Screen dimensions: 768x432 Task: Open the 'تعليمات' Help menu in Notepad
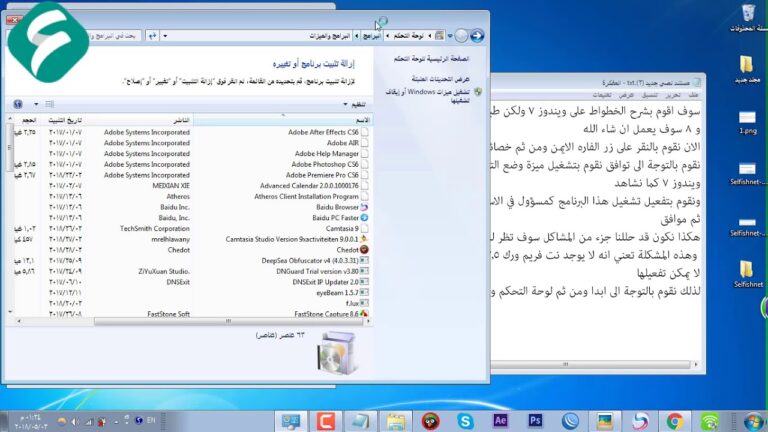click(x=602, y=95)
